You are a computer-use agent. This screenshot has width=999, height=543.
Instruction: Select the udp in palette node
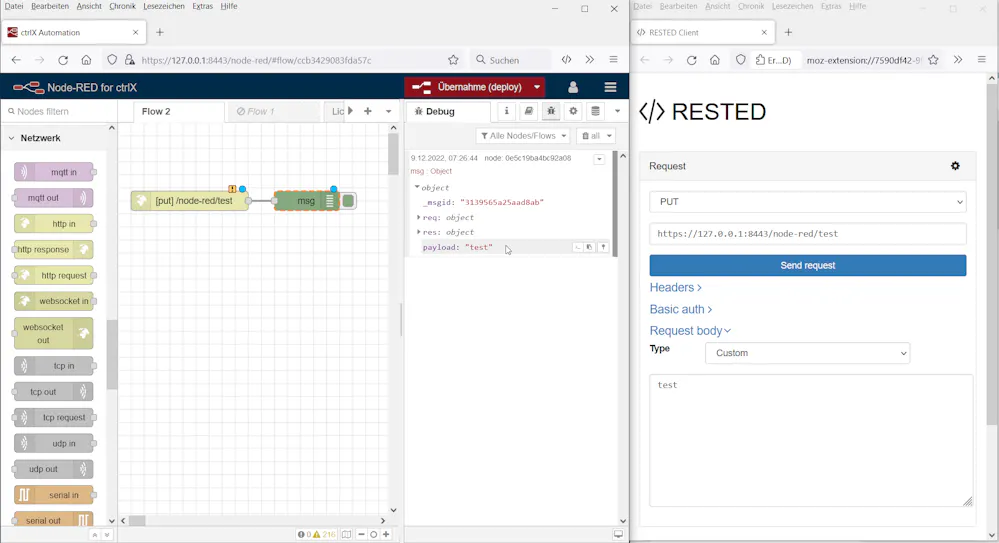click(54, 443)
